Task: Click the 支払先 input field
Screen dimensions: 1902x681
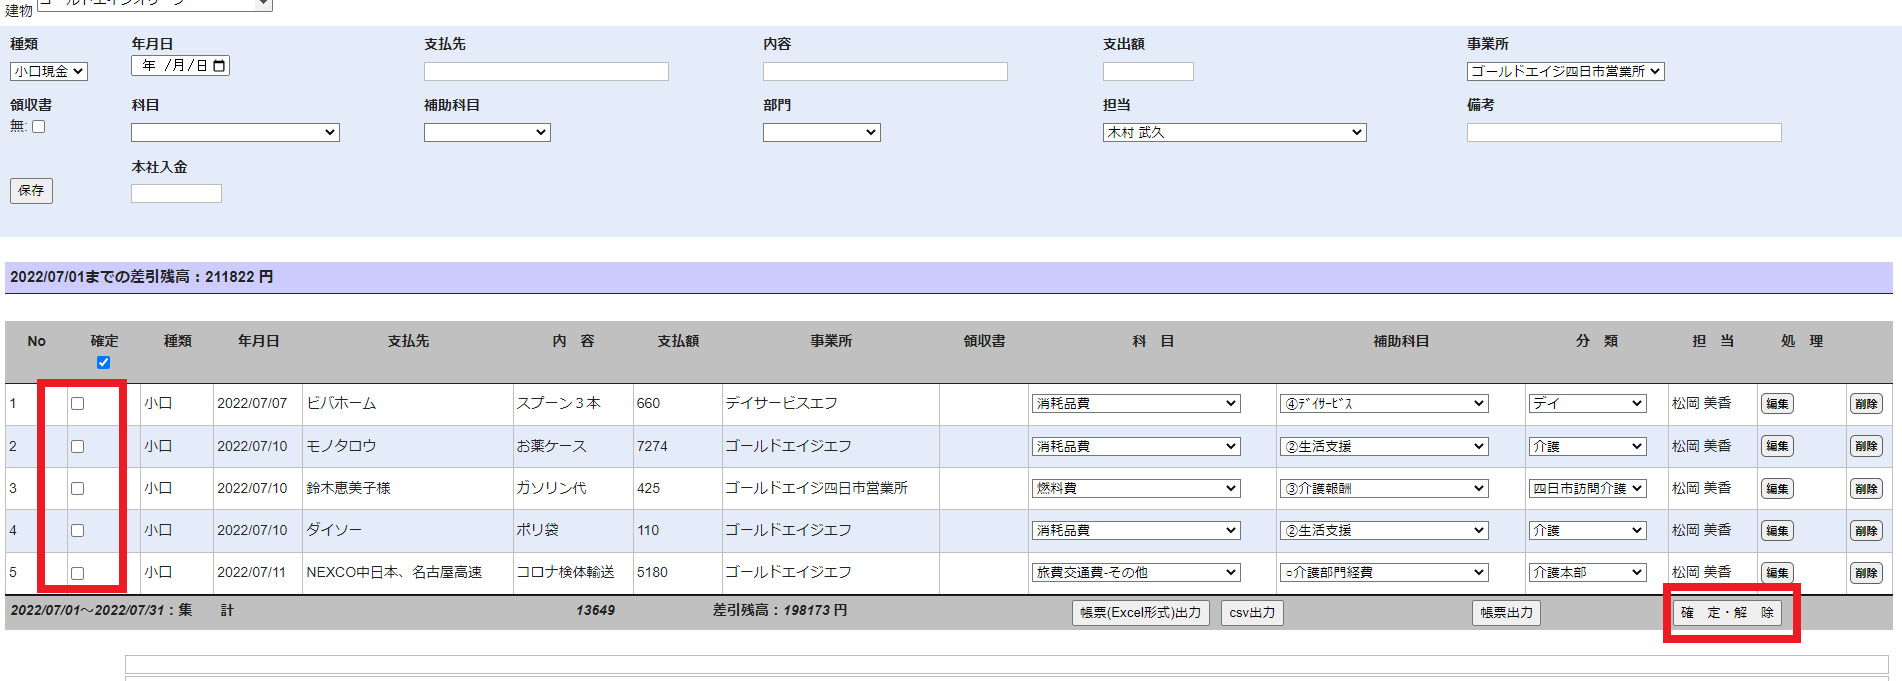Action: (x=545, y=72)
